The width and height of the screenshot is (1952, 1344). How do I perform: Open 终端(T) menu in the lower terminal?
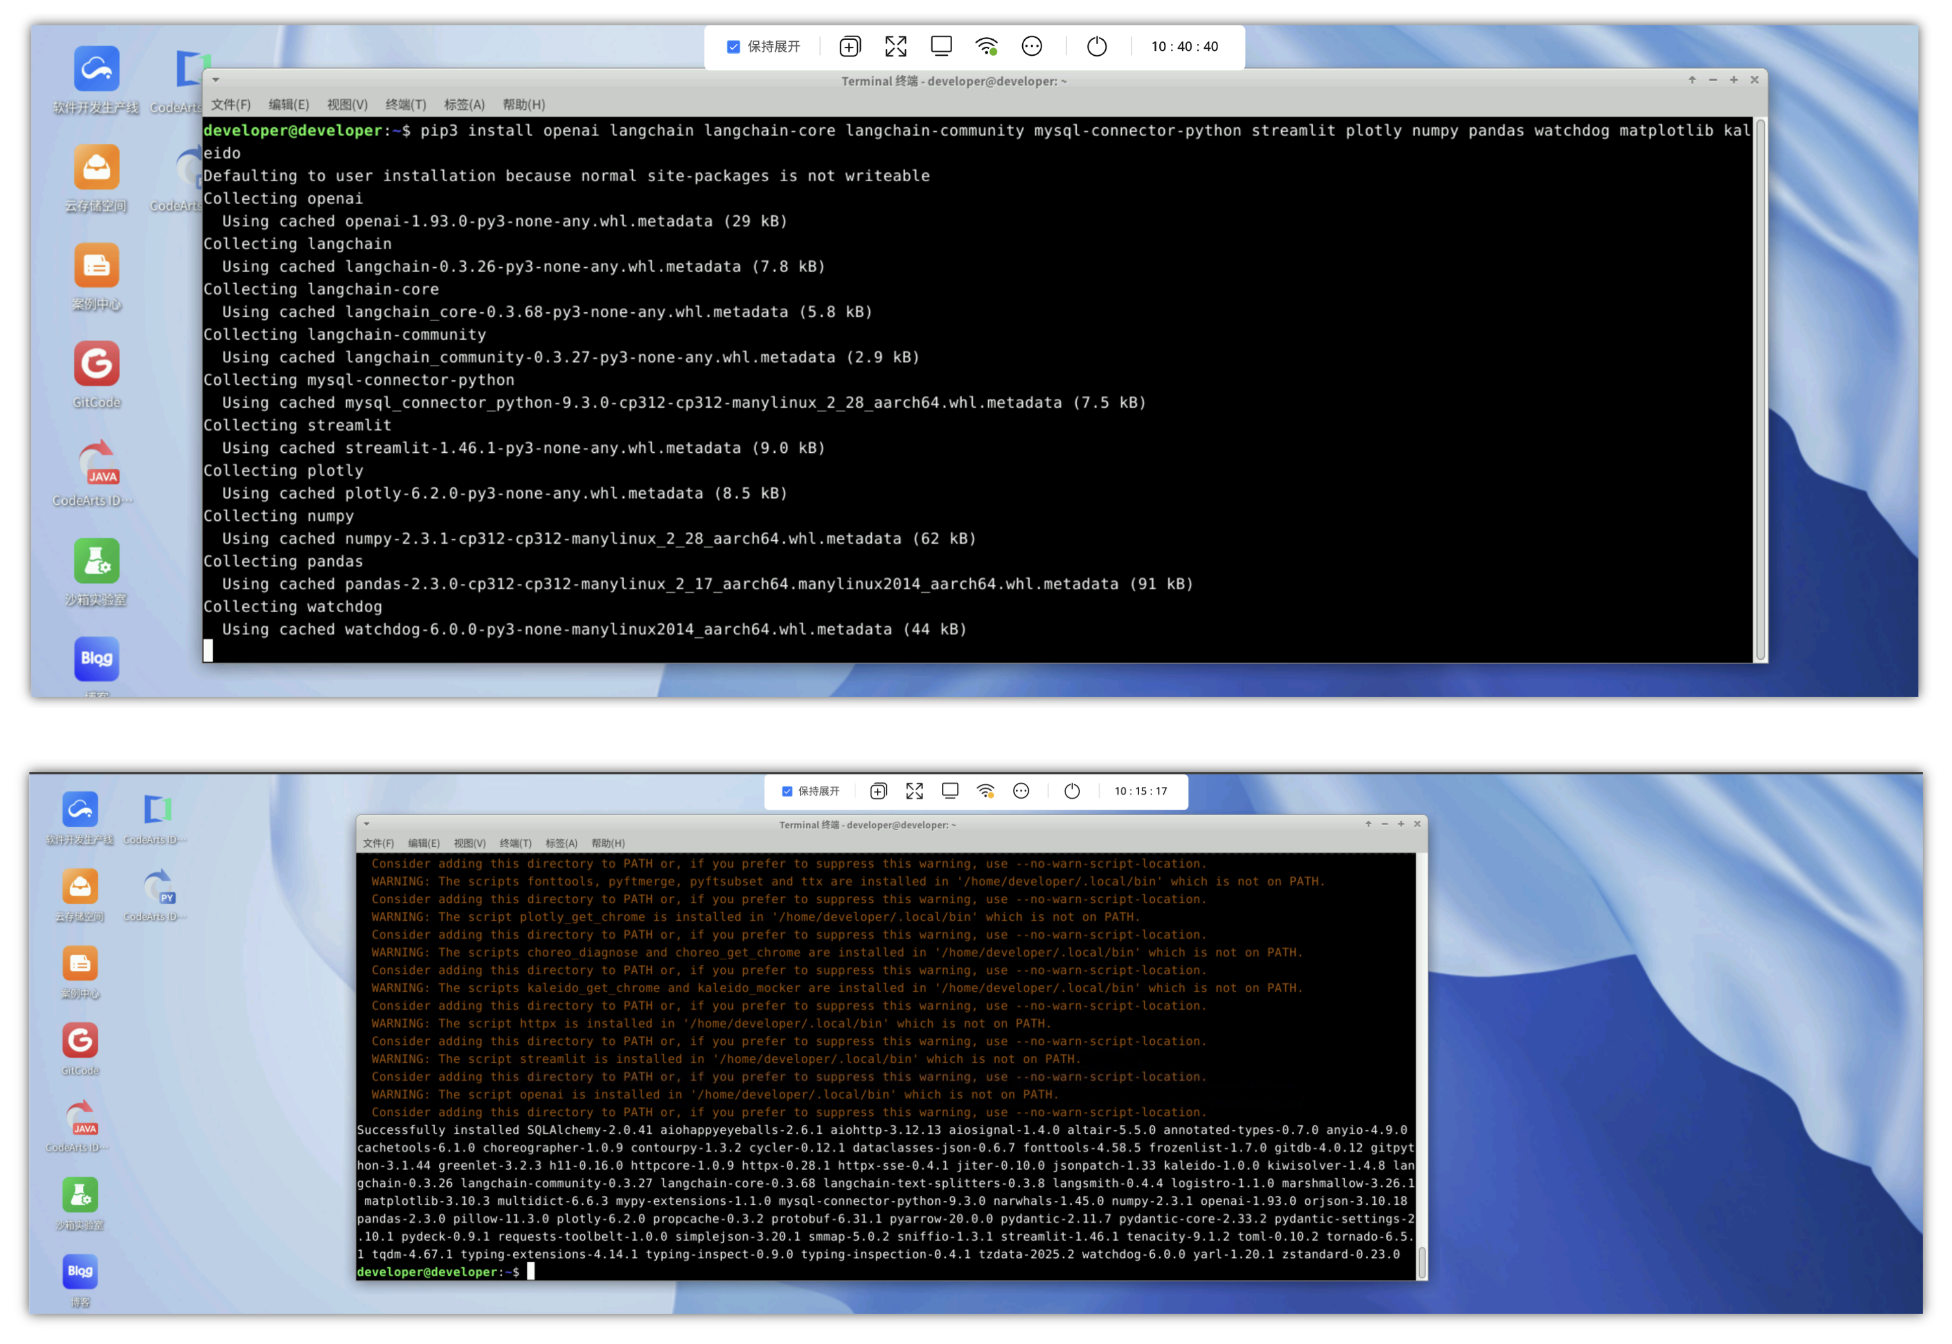click(x=515, y=843)
